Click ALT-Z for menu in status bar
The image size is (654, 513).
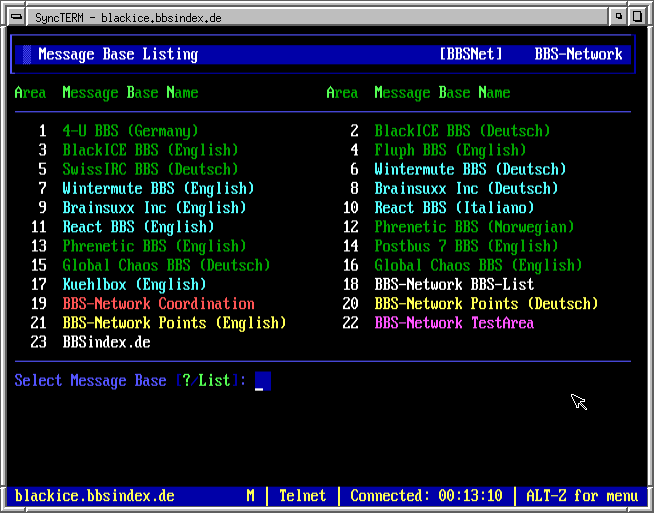[582, 496]
